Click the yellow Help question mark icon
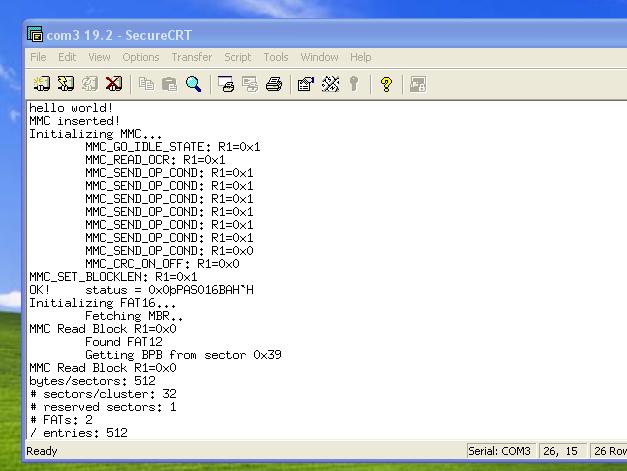 386,84
